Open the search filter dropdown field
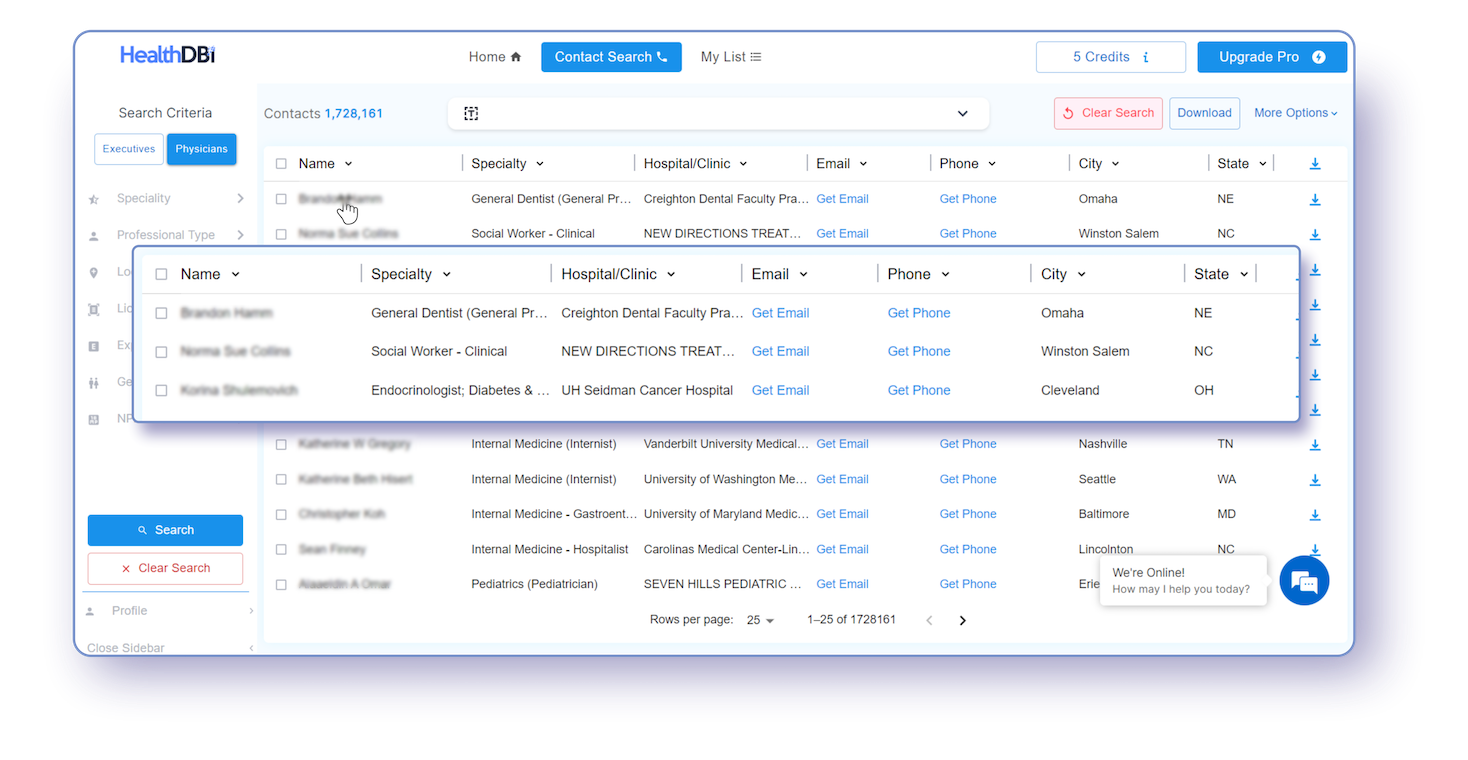The width and height of the screenshot is (1468, 760). coord(718,113)
